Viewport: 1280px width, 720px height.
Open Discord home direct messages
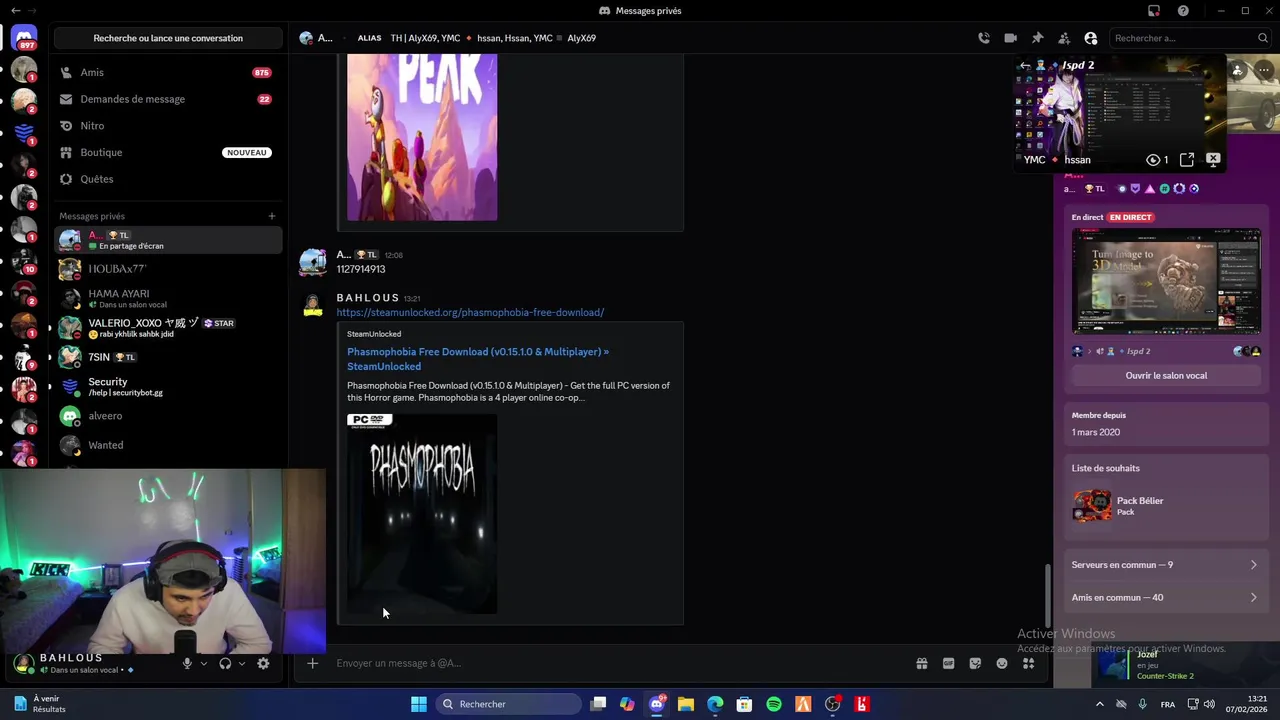(25, 38)
